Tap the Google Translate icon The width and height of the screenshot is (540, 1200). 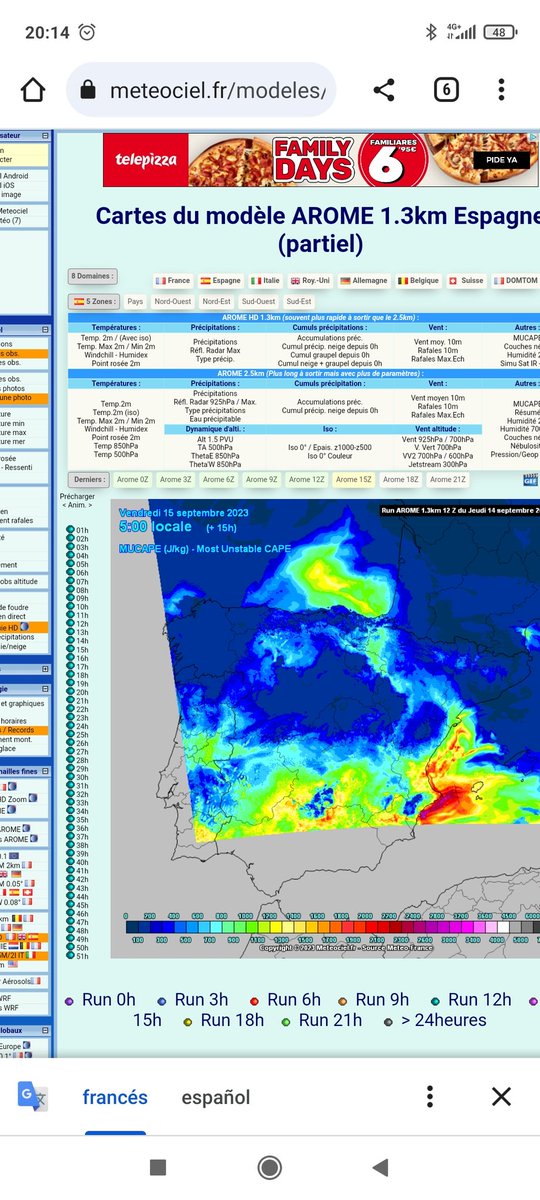33,1097
